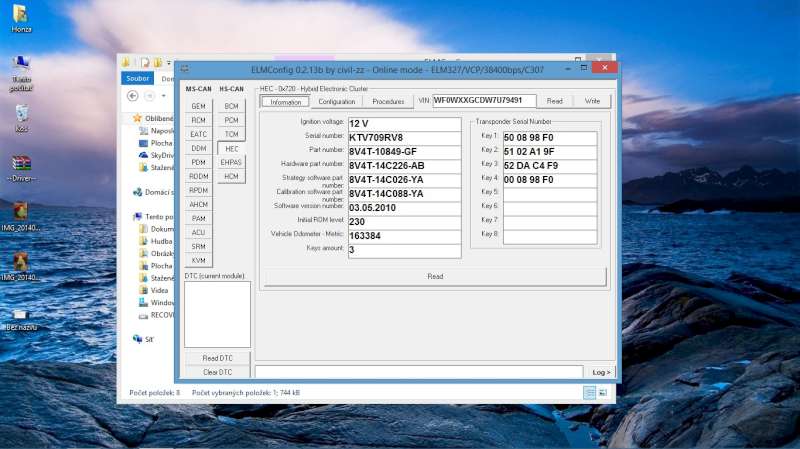Switch Explorer to details view icon
Screen dimensions: 800x449
(590, 393)
